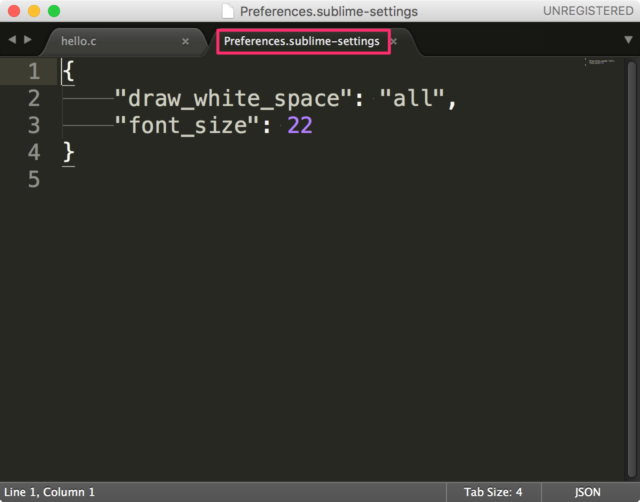The image size is (640, 502).
Task: Open the tab list dropdown arrow
Action: coord(628,40)
